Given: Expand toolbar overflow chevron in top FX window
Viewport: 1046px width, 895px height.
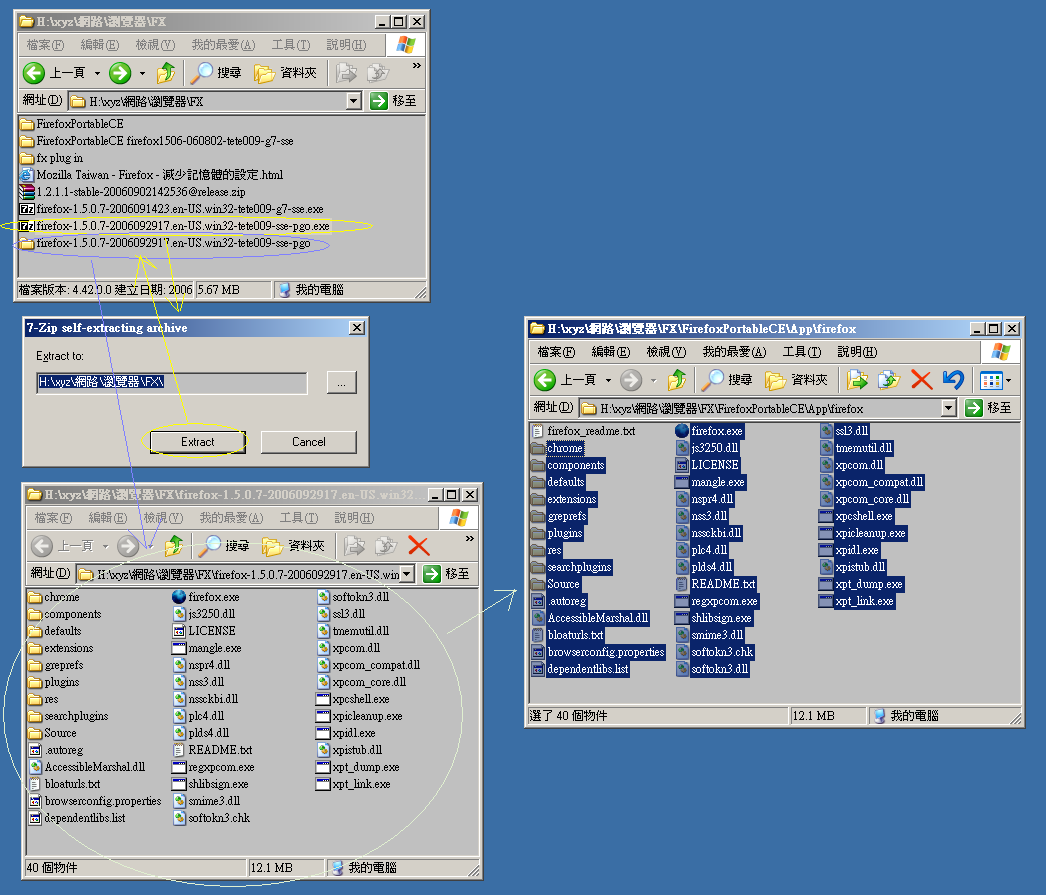Looking at the screenshot, I should (x=416, y=66).
